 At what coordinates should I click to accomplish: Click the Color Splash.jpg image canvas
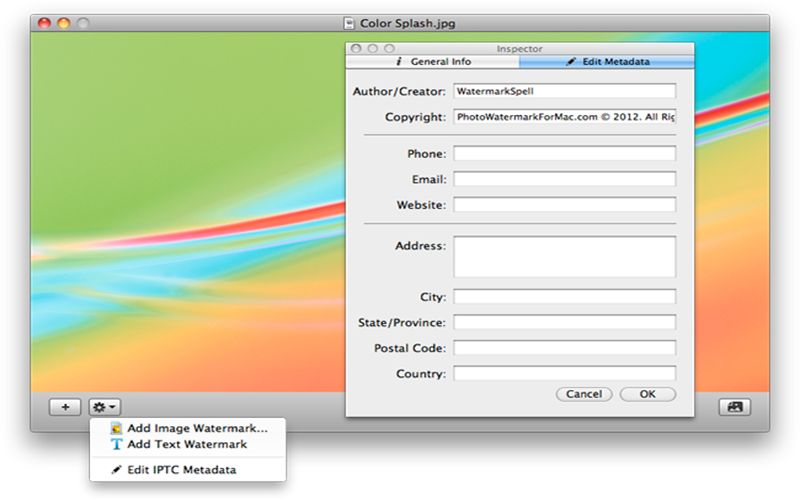pos(188,212)
